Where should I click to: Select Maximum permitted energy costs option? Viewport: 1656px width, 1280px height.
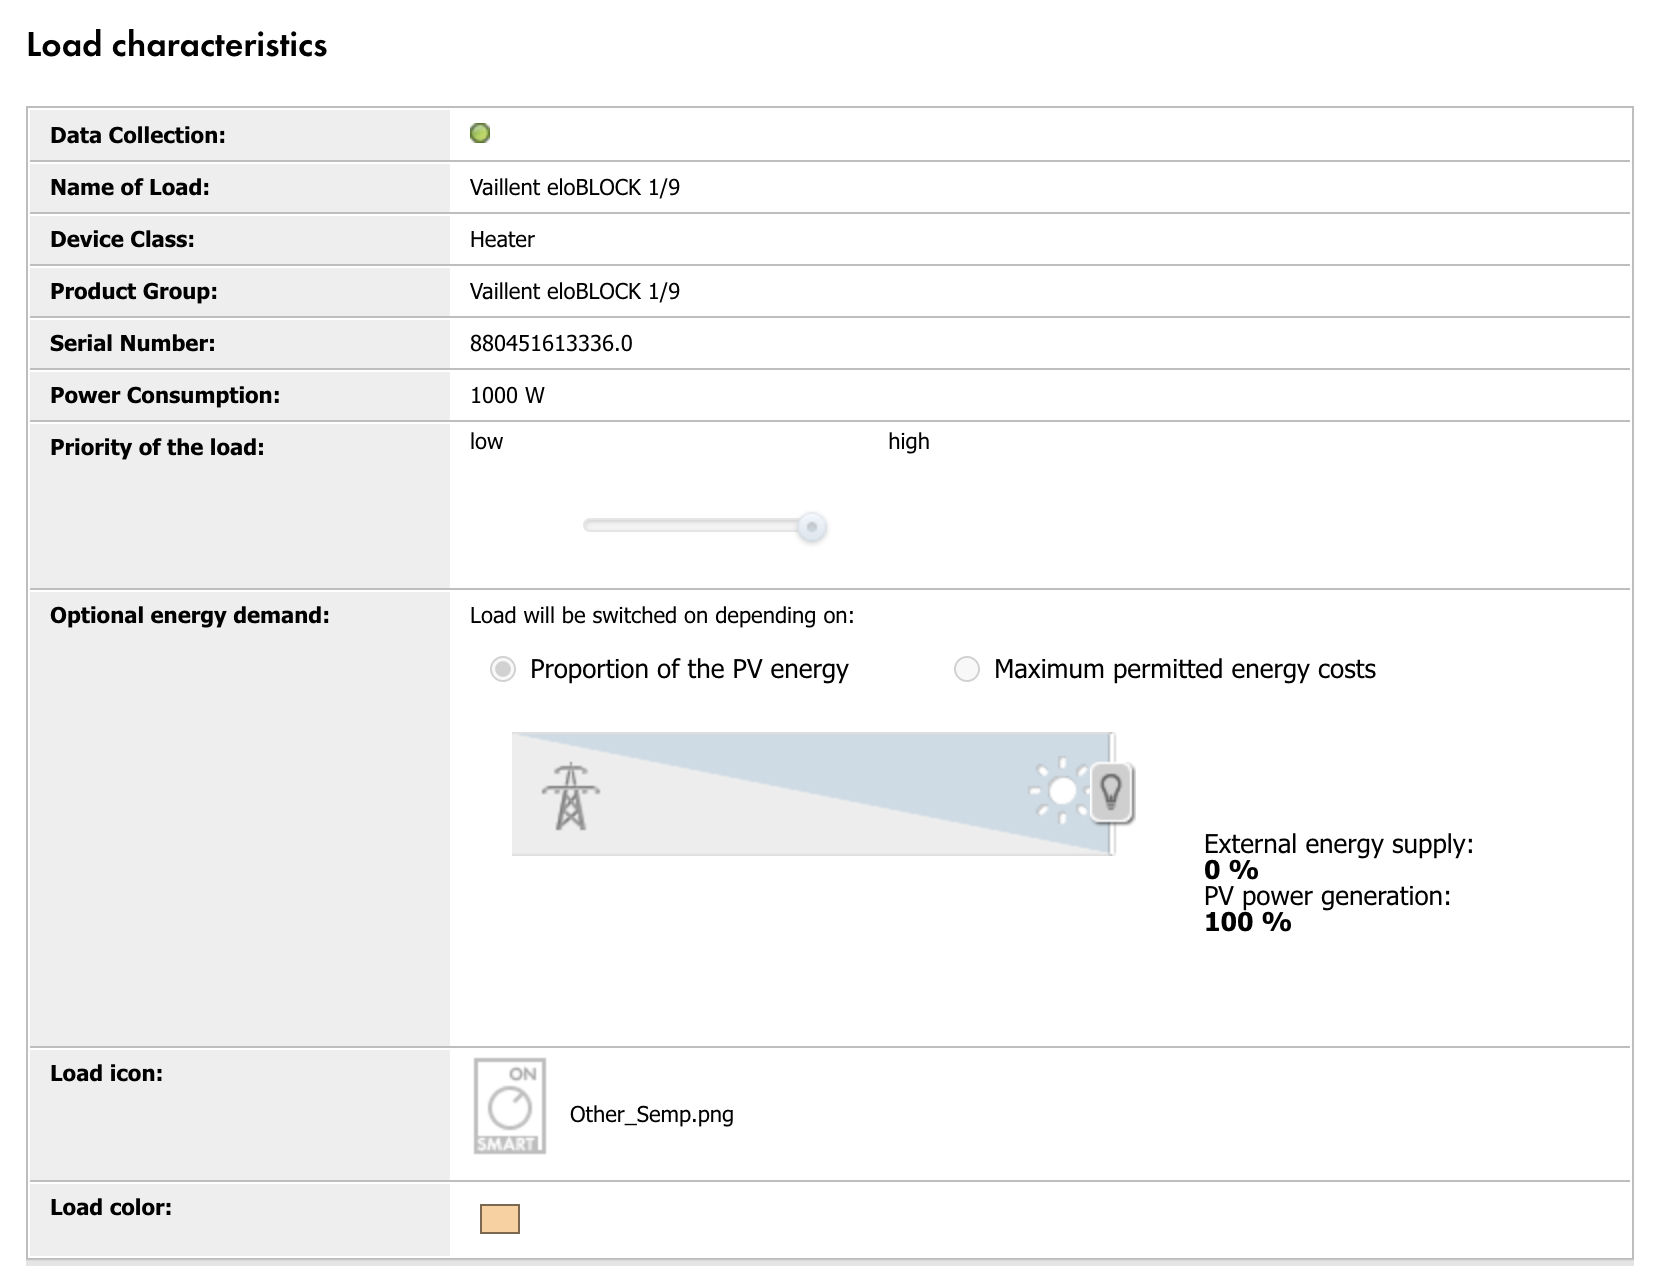point(967,669)
